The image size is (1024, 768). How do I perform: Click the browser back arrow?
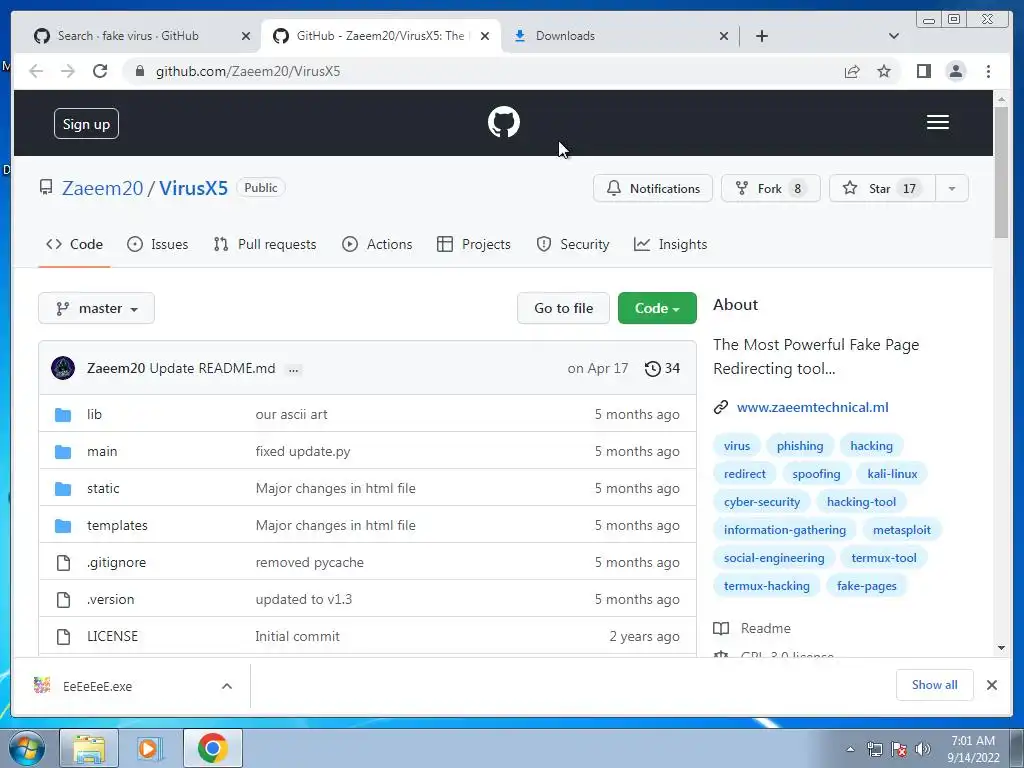point(36,71)
